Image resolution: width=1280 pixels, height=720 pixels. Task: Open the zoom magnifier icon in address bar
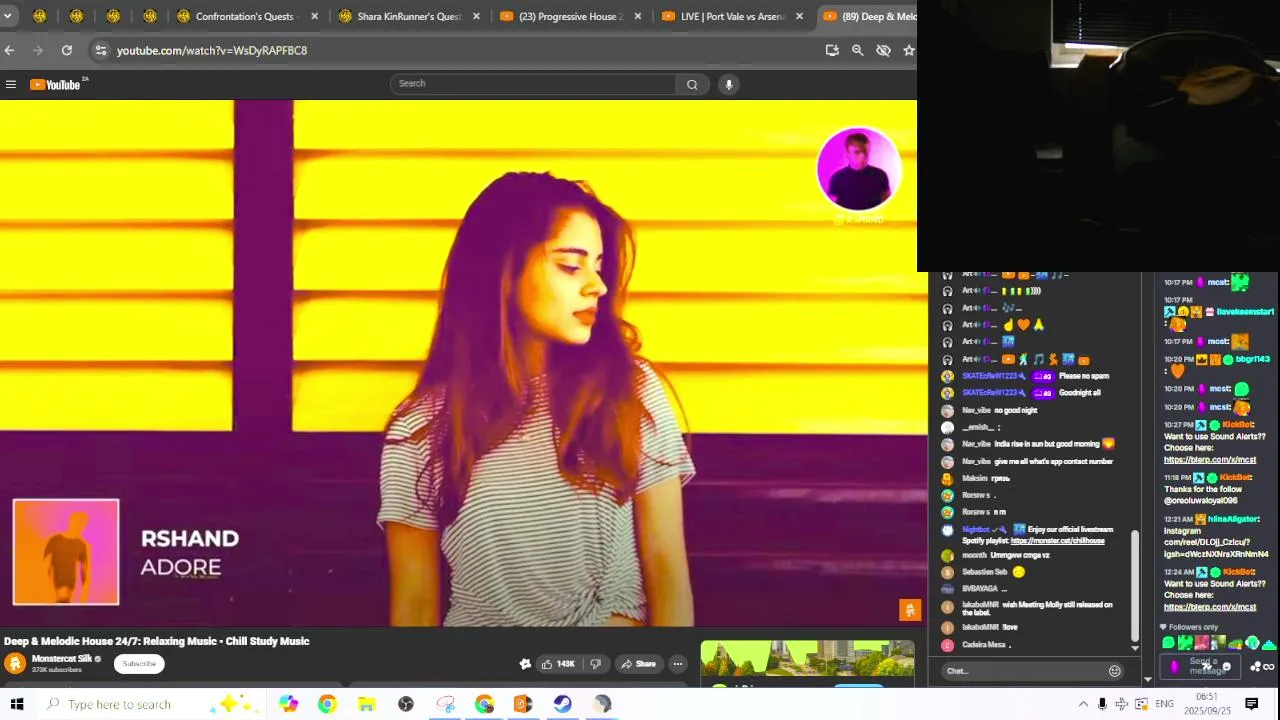[857, 50]
